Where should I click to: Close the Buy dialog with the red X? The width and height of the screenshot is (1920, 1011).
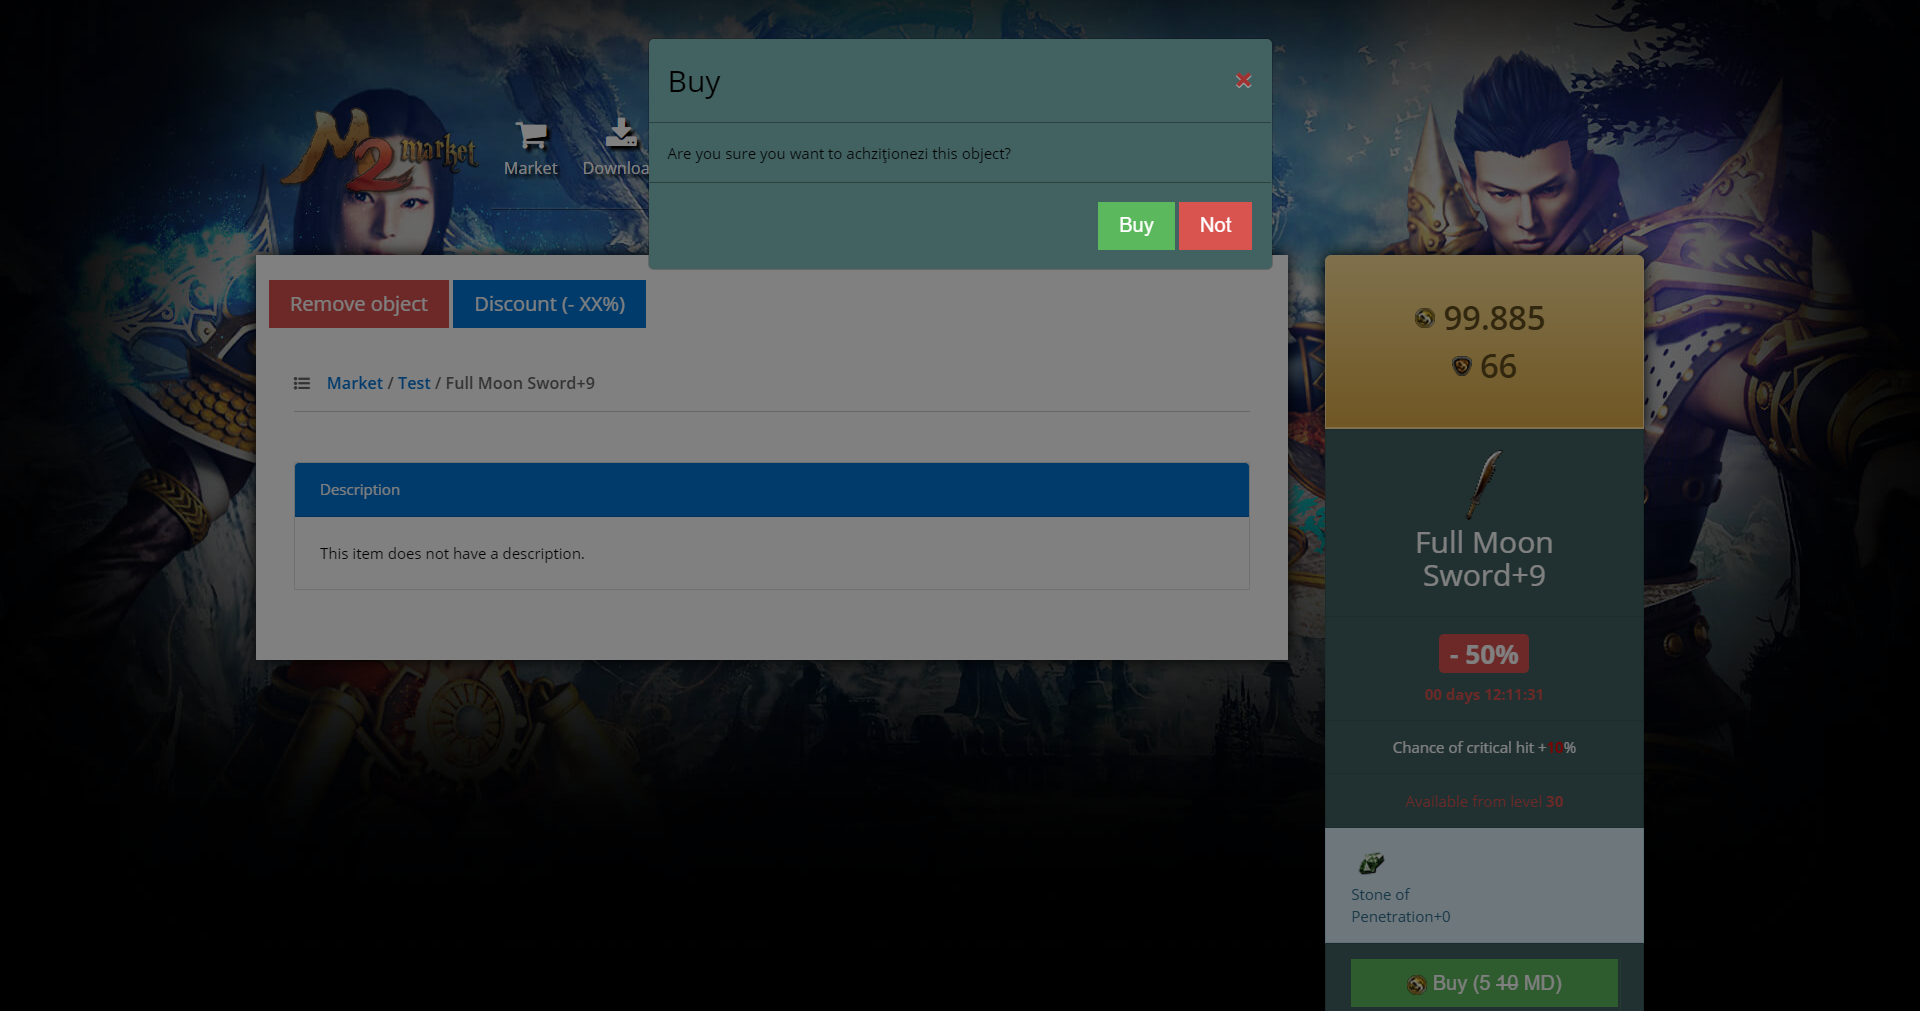click(1243, 81)
